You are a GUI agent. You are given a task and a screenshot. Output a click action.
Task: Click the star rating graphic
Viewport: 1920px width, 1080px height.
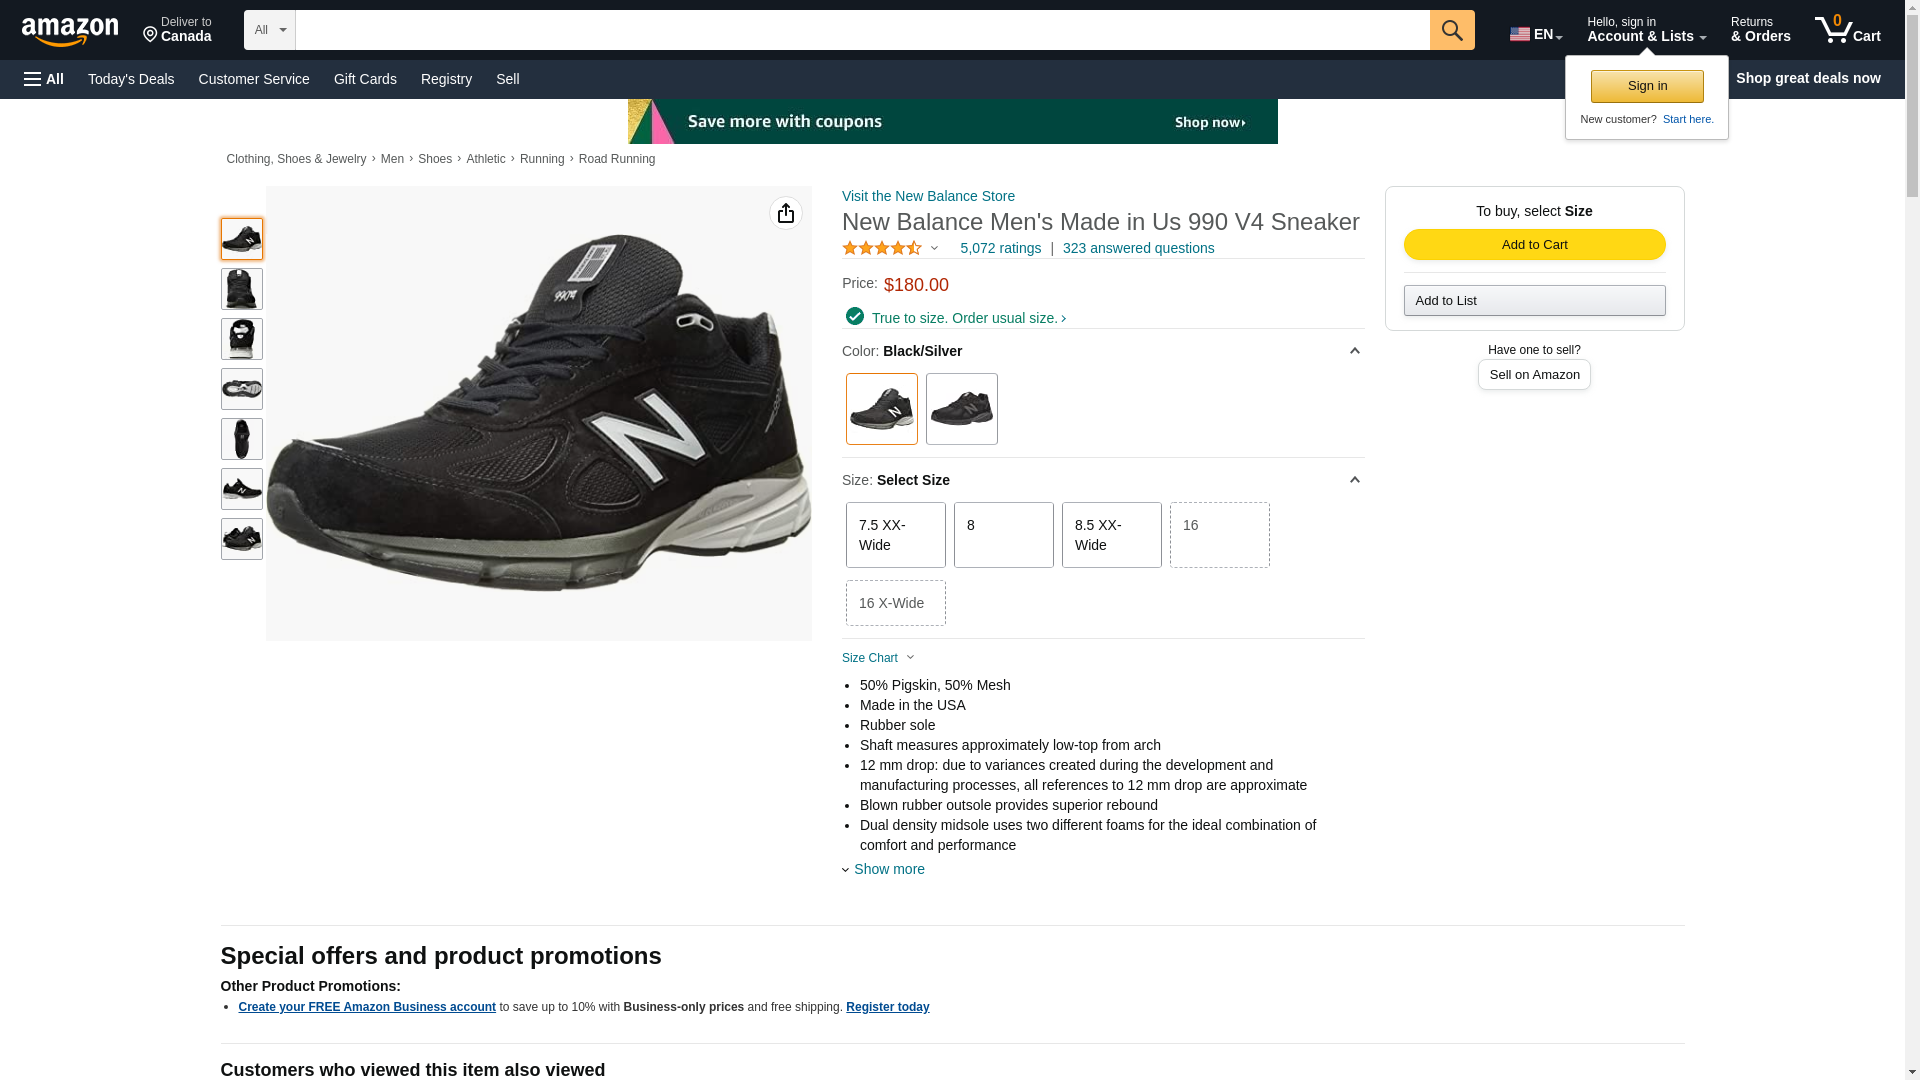[882, 248]
